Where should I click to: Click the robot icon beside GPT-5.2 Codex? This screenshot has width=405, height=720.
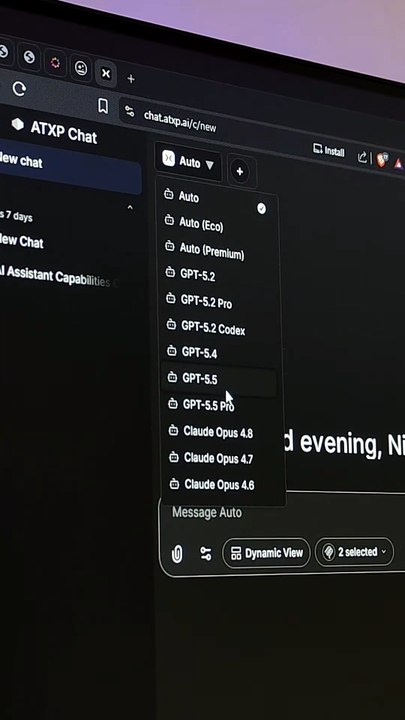(171, 325)
